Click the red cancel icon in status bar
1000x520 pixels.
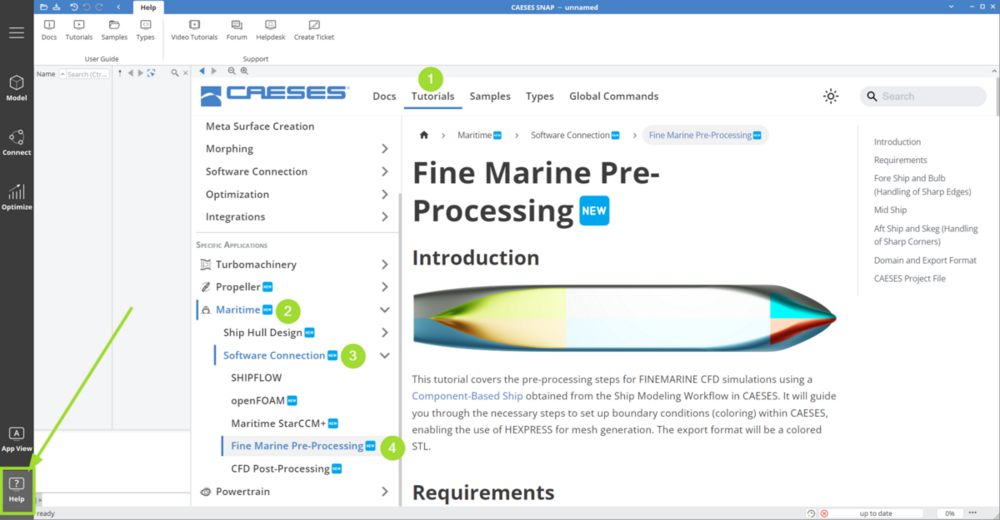pyautogui.click(x=824, y=513)
